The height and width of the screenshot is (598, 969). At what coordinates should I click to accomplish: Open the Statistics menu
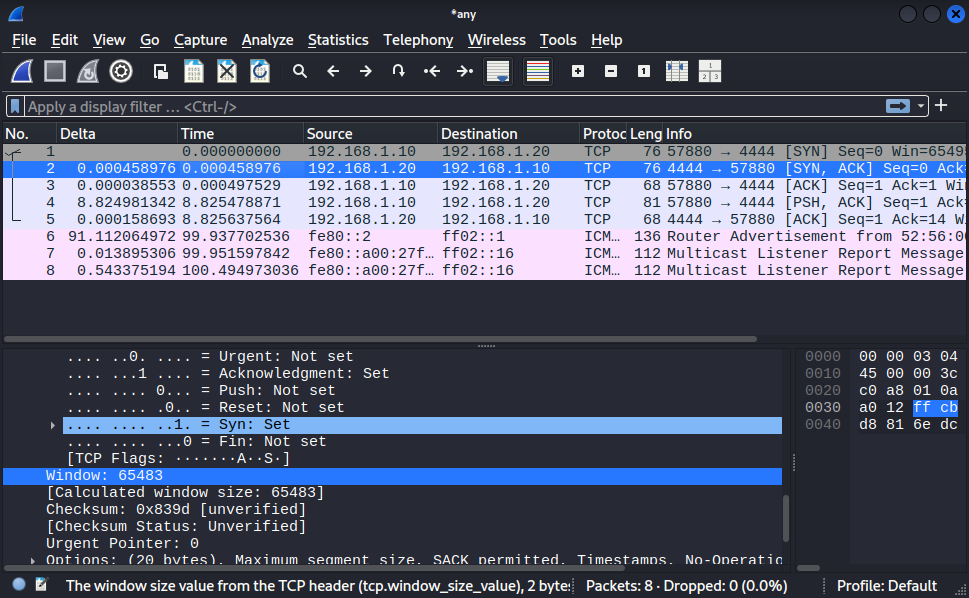[x=338, y=40]
